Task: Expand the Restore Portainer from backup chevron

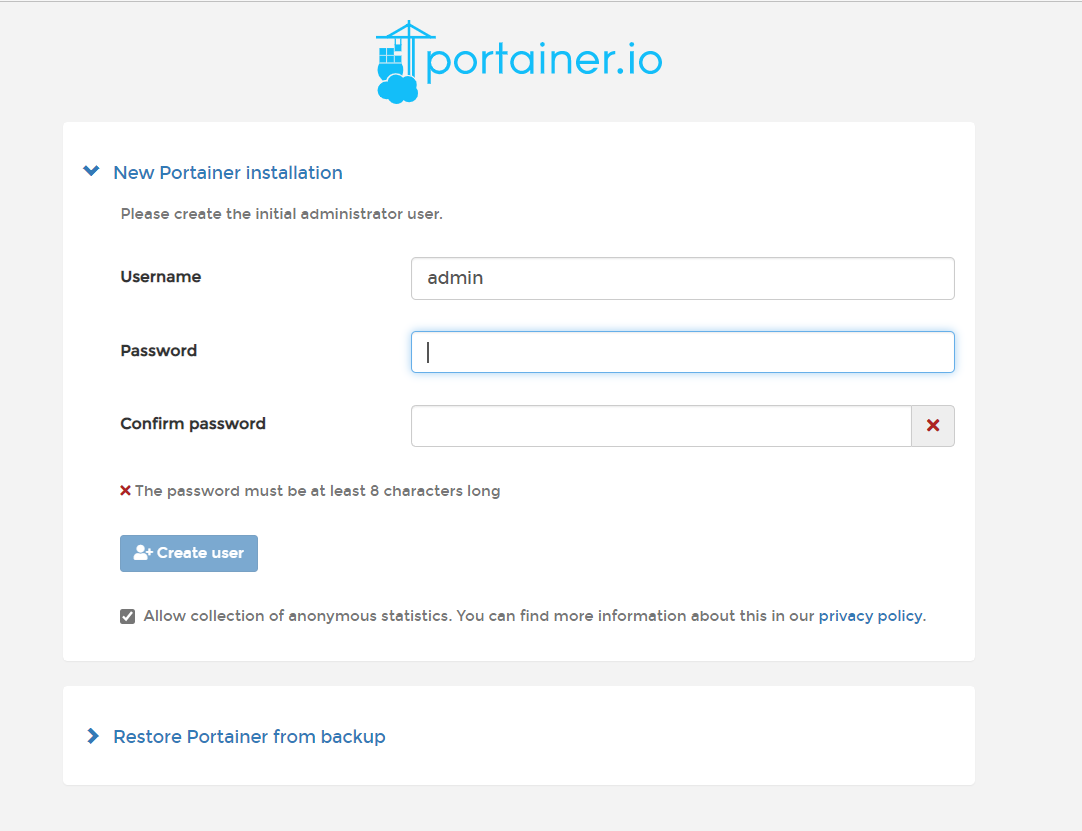Action: click(92, 736)
